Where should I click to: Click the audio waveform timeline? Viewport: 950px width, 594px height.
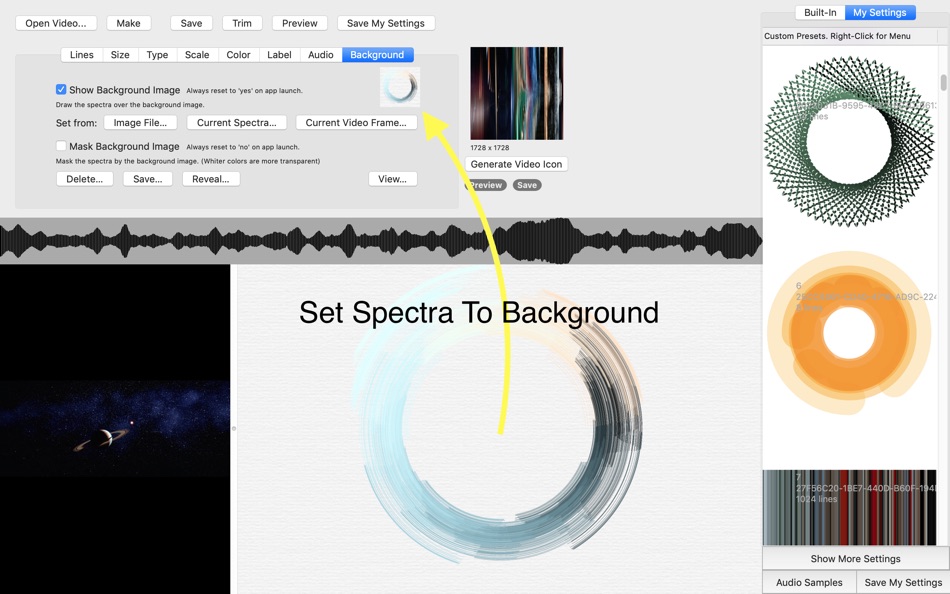click(x=381, y=241)
